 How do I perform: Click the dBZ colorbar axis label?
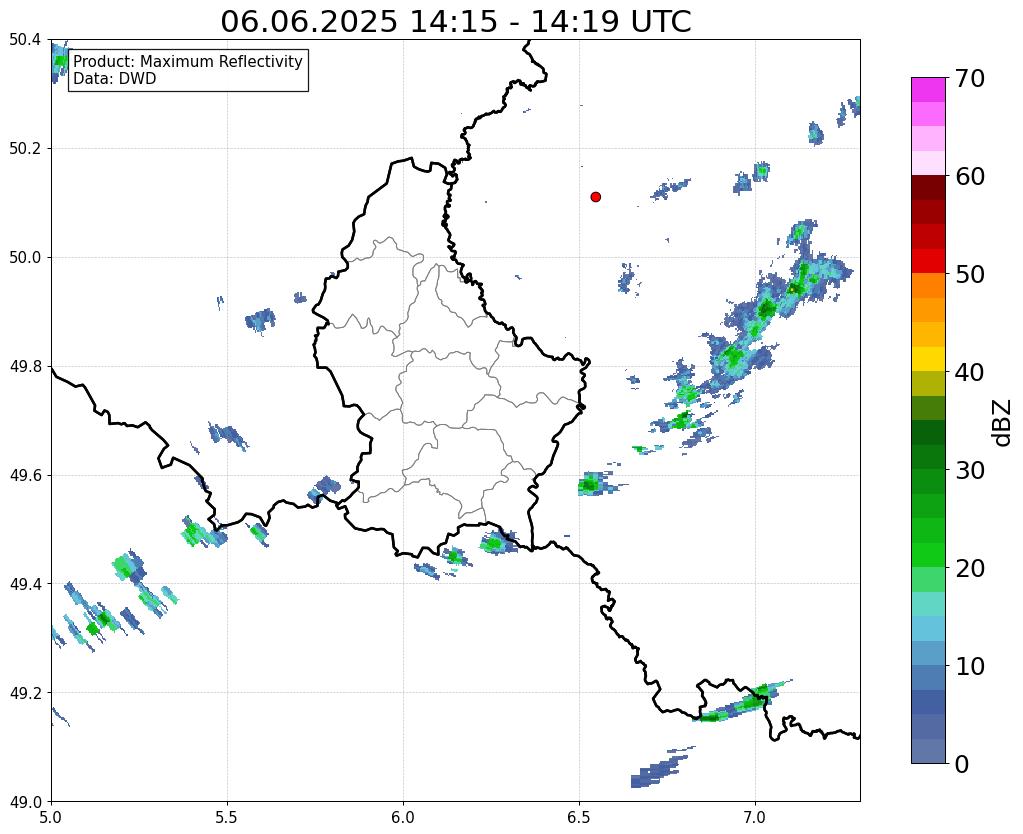[x=1003, y=422]
